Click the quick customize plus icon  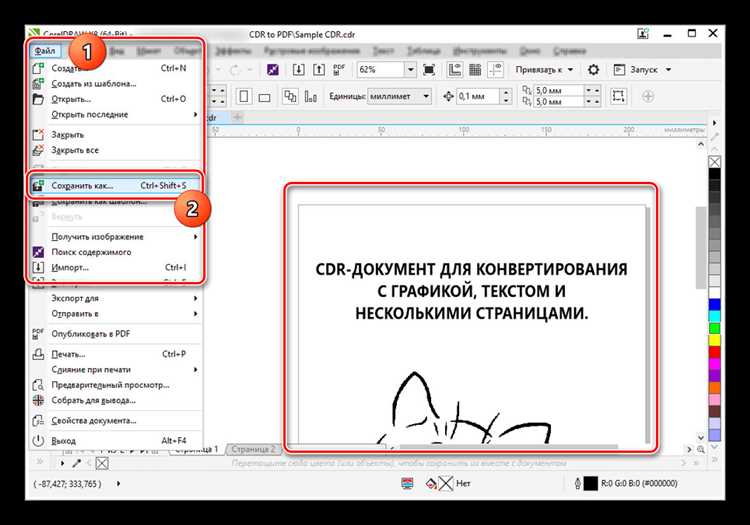pos(648,97)
